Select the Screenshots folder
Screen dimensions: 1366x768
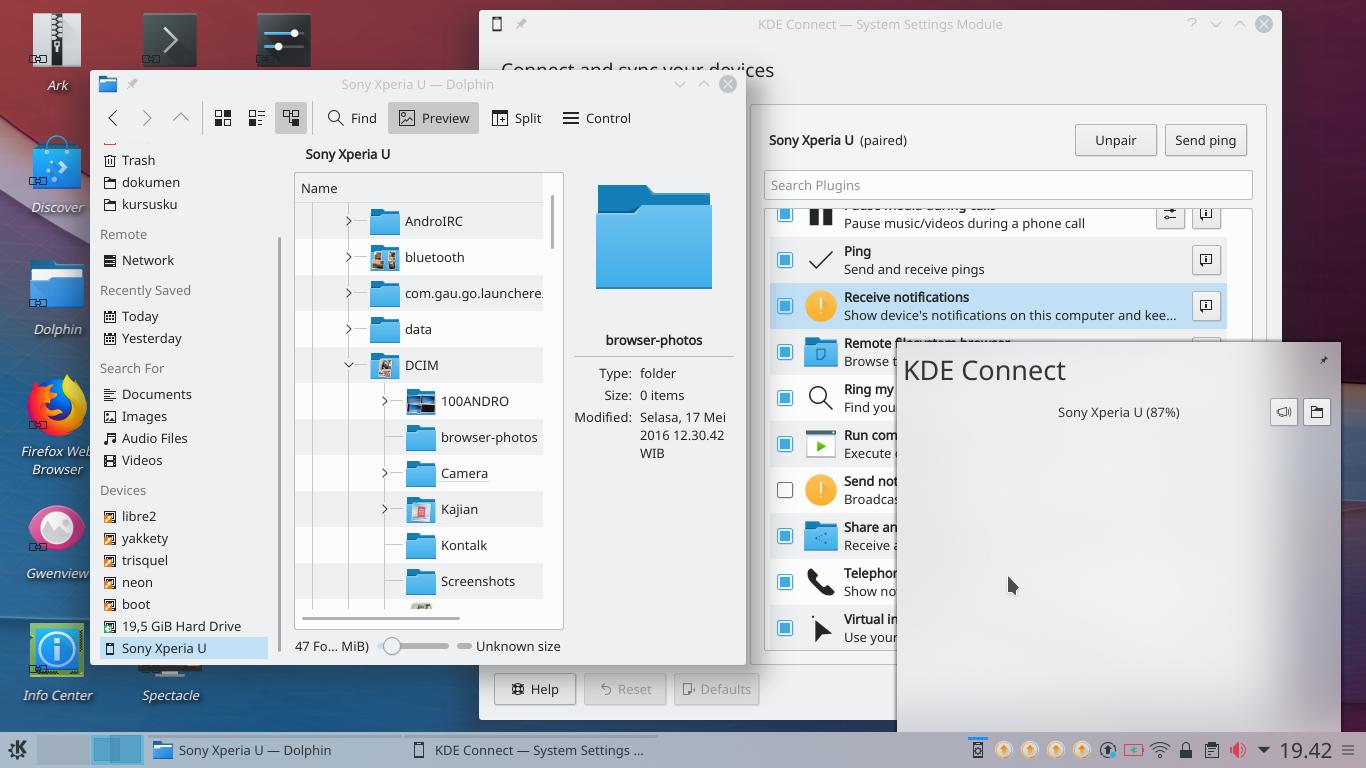click(461, 581)
